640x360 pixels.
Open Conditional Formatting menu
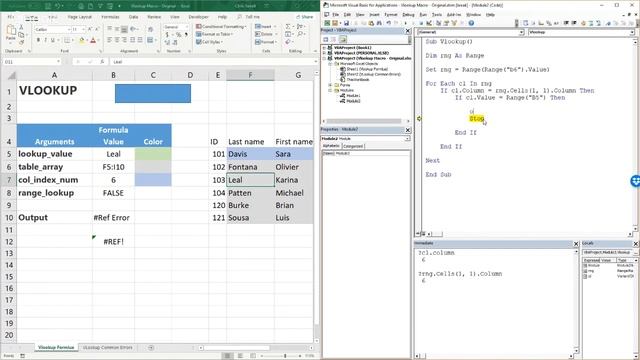221,27
